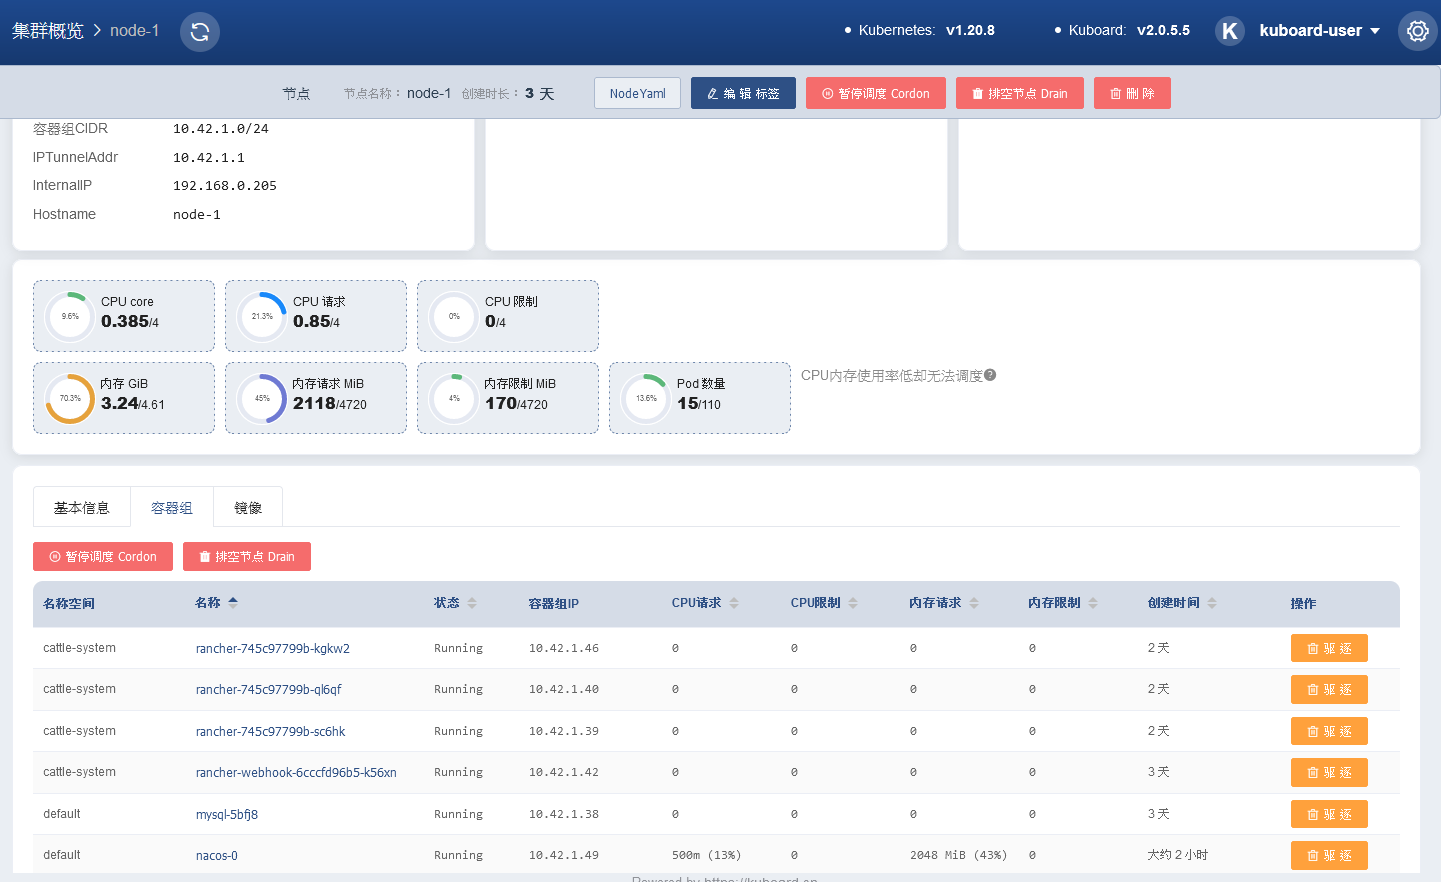Image resolution: width=1441 pixels, height=882 pixels.
Task: Evict pod mysql-5bfj8 with 驱逐
Action: (1329, 814)
